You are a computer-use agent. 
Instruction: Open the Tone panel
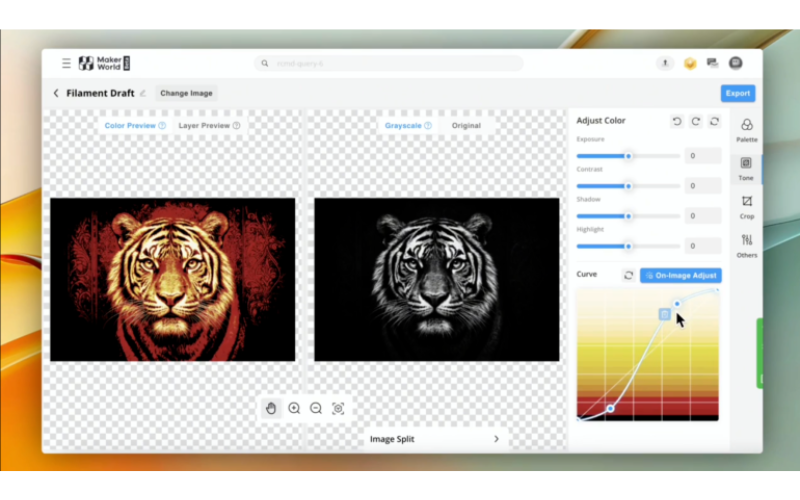point(746,169)
